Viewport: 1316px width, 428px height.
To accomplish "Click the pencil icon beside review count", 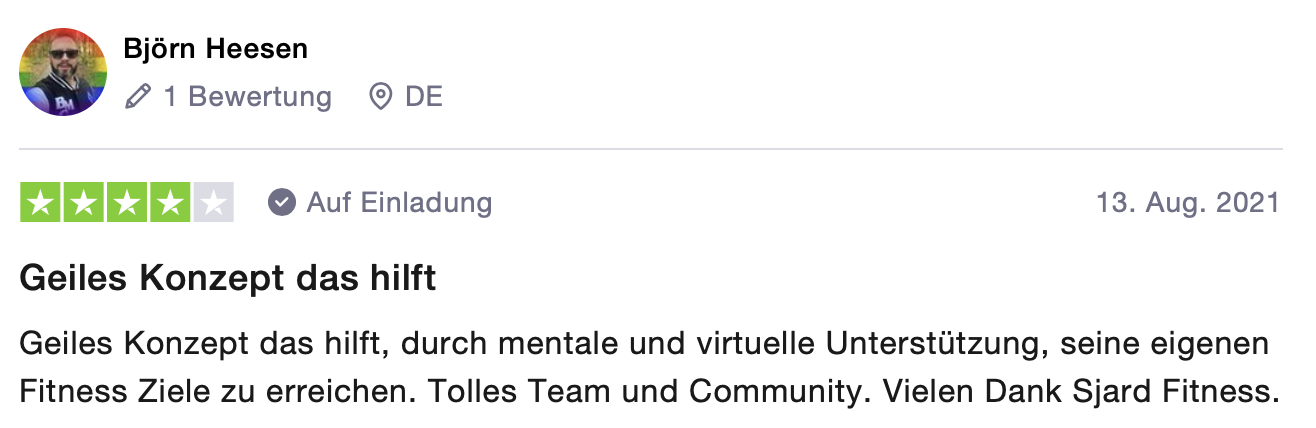I will [x=138, y=97].
